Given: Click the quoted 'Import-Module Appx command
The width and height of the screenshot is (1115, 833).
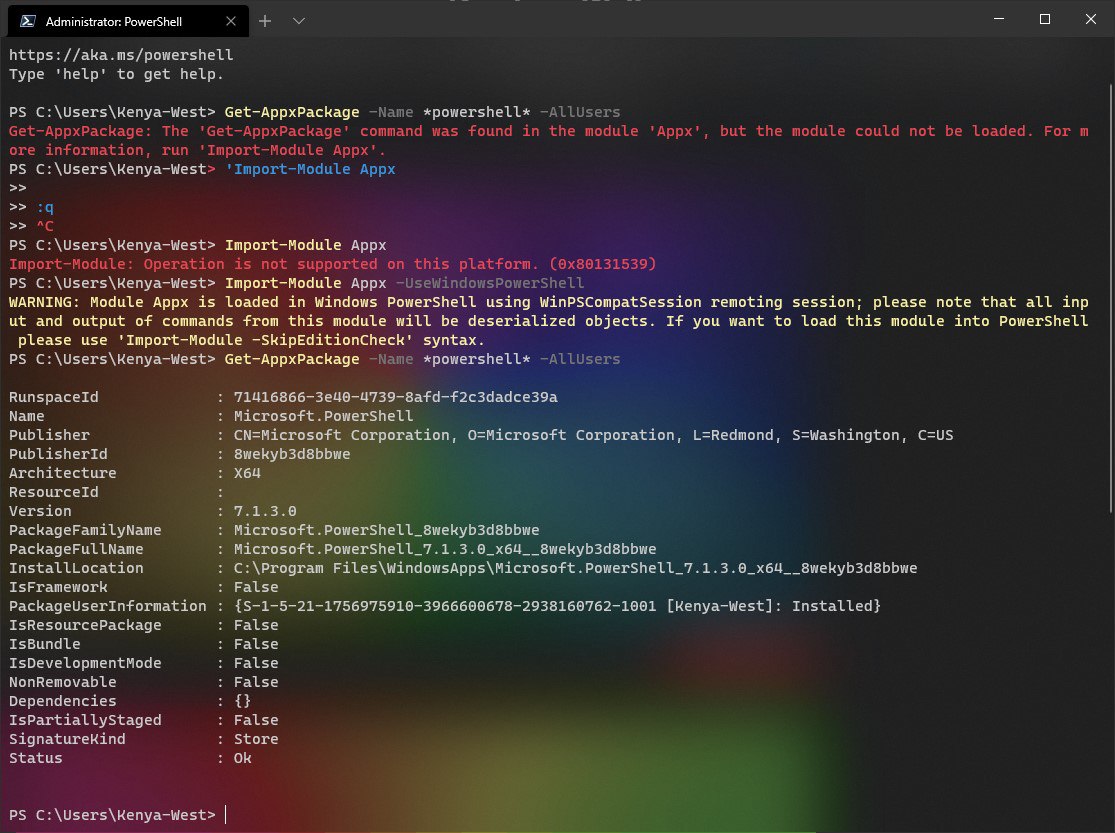Looking at the screenshot, I should pos(310,169).
